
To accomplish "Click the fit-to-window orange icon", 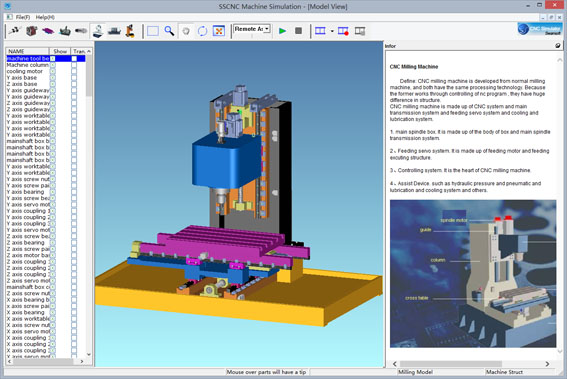I will 219,31.
